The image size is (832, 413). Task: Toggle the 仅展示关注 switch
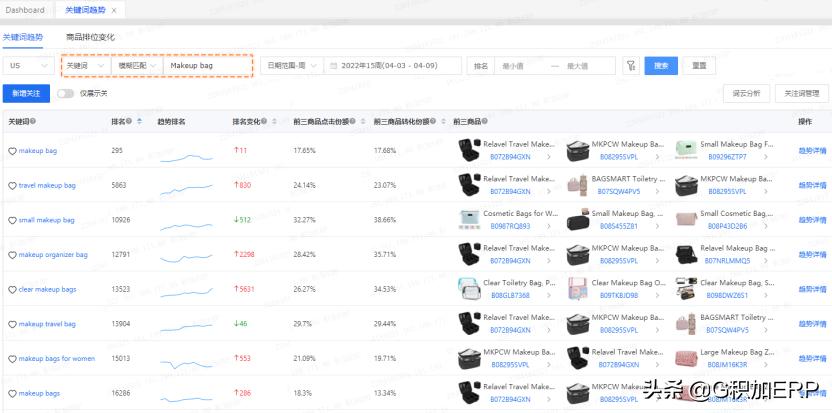coord(65,93)
